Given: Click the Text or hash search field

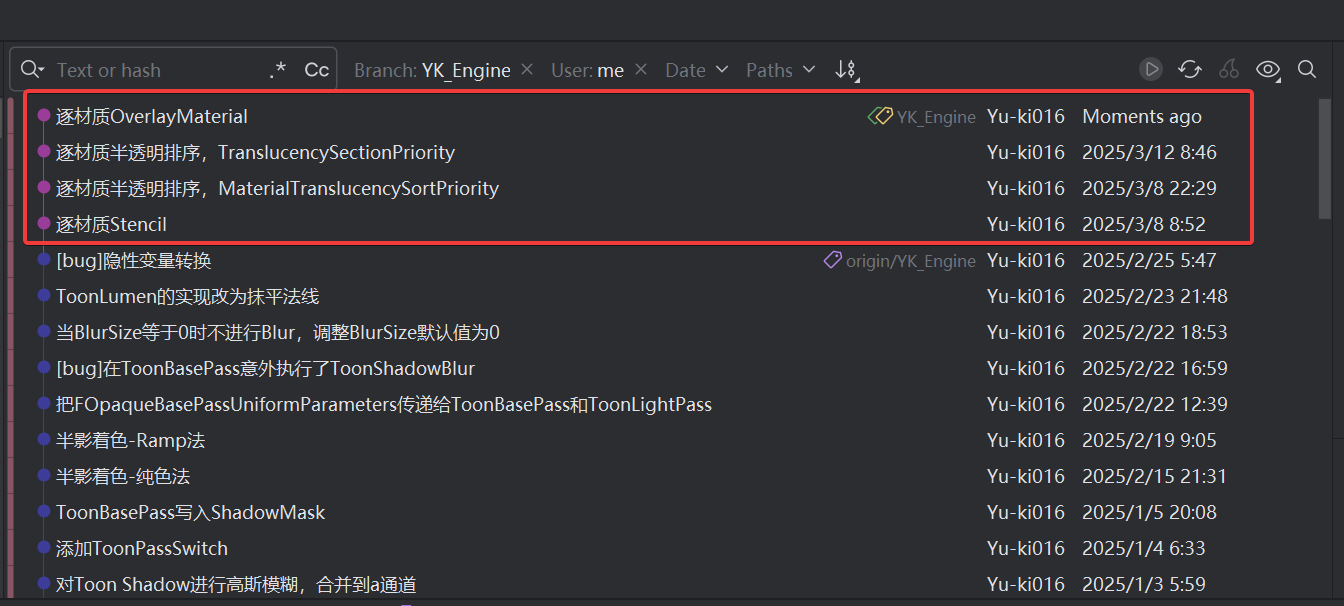Looking at the screenshot, I should pyautogui.click(x=150, y=70).
